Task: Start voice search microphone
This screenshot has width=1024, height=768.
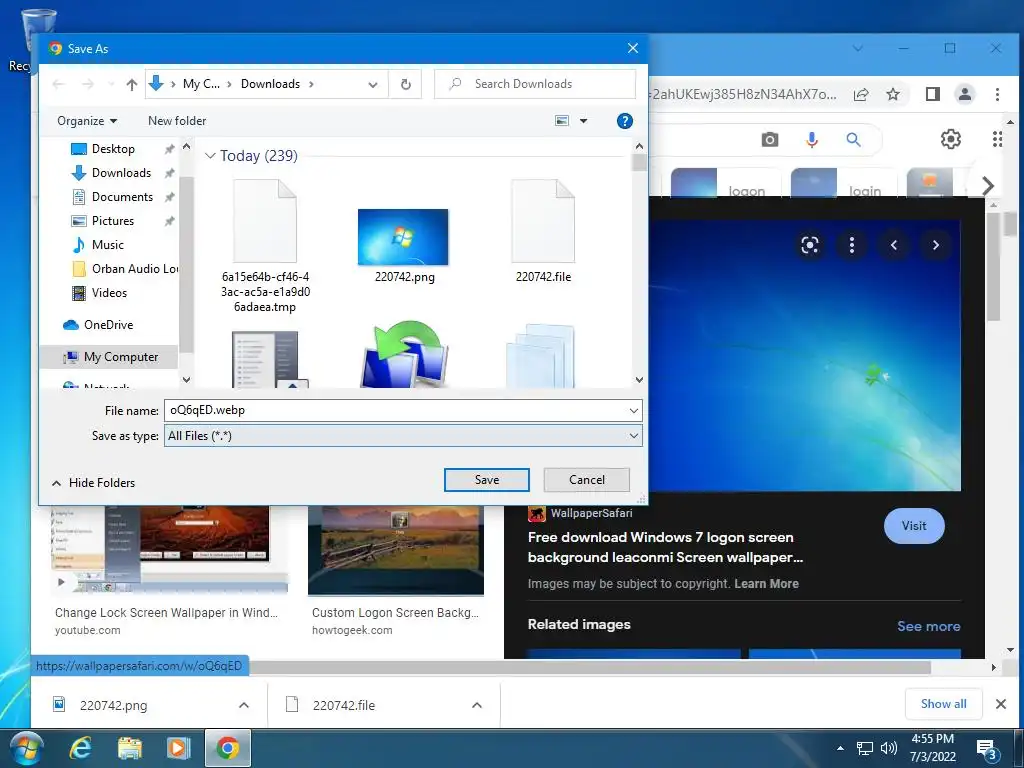Action: (x=812, y=140)
